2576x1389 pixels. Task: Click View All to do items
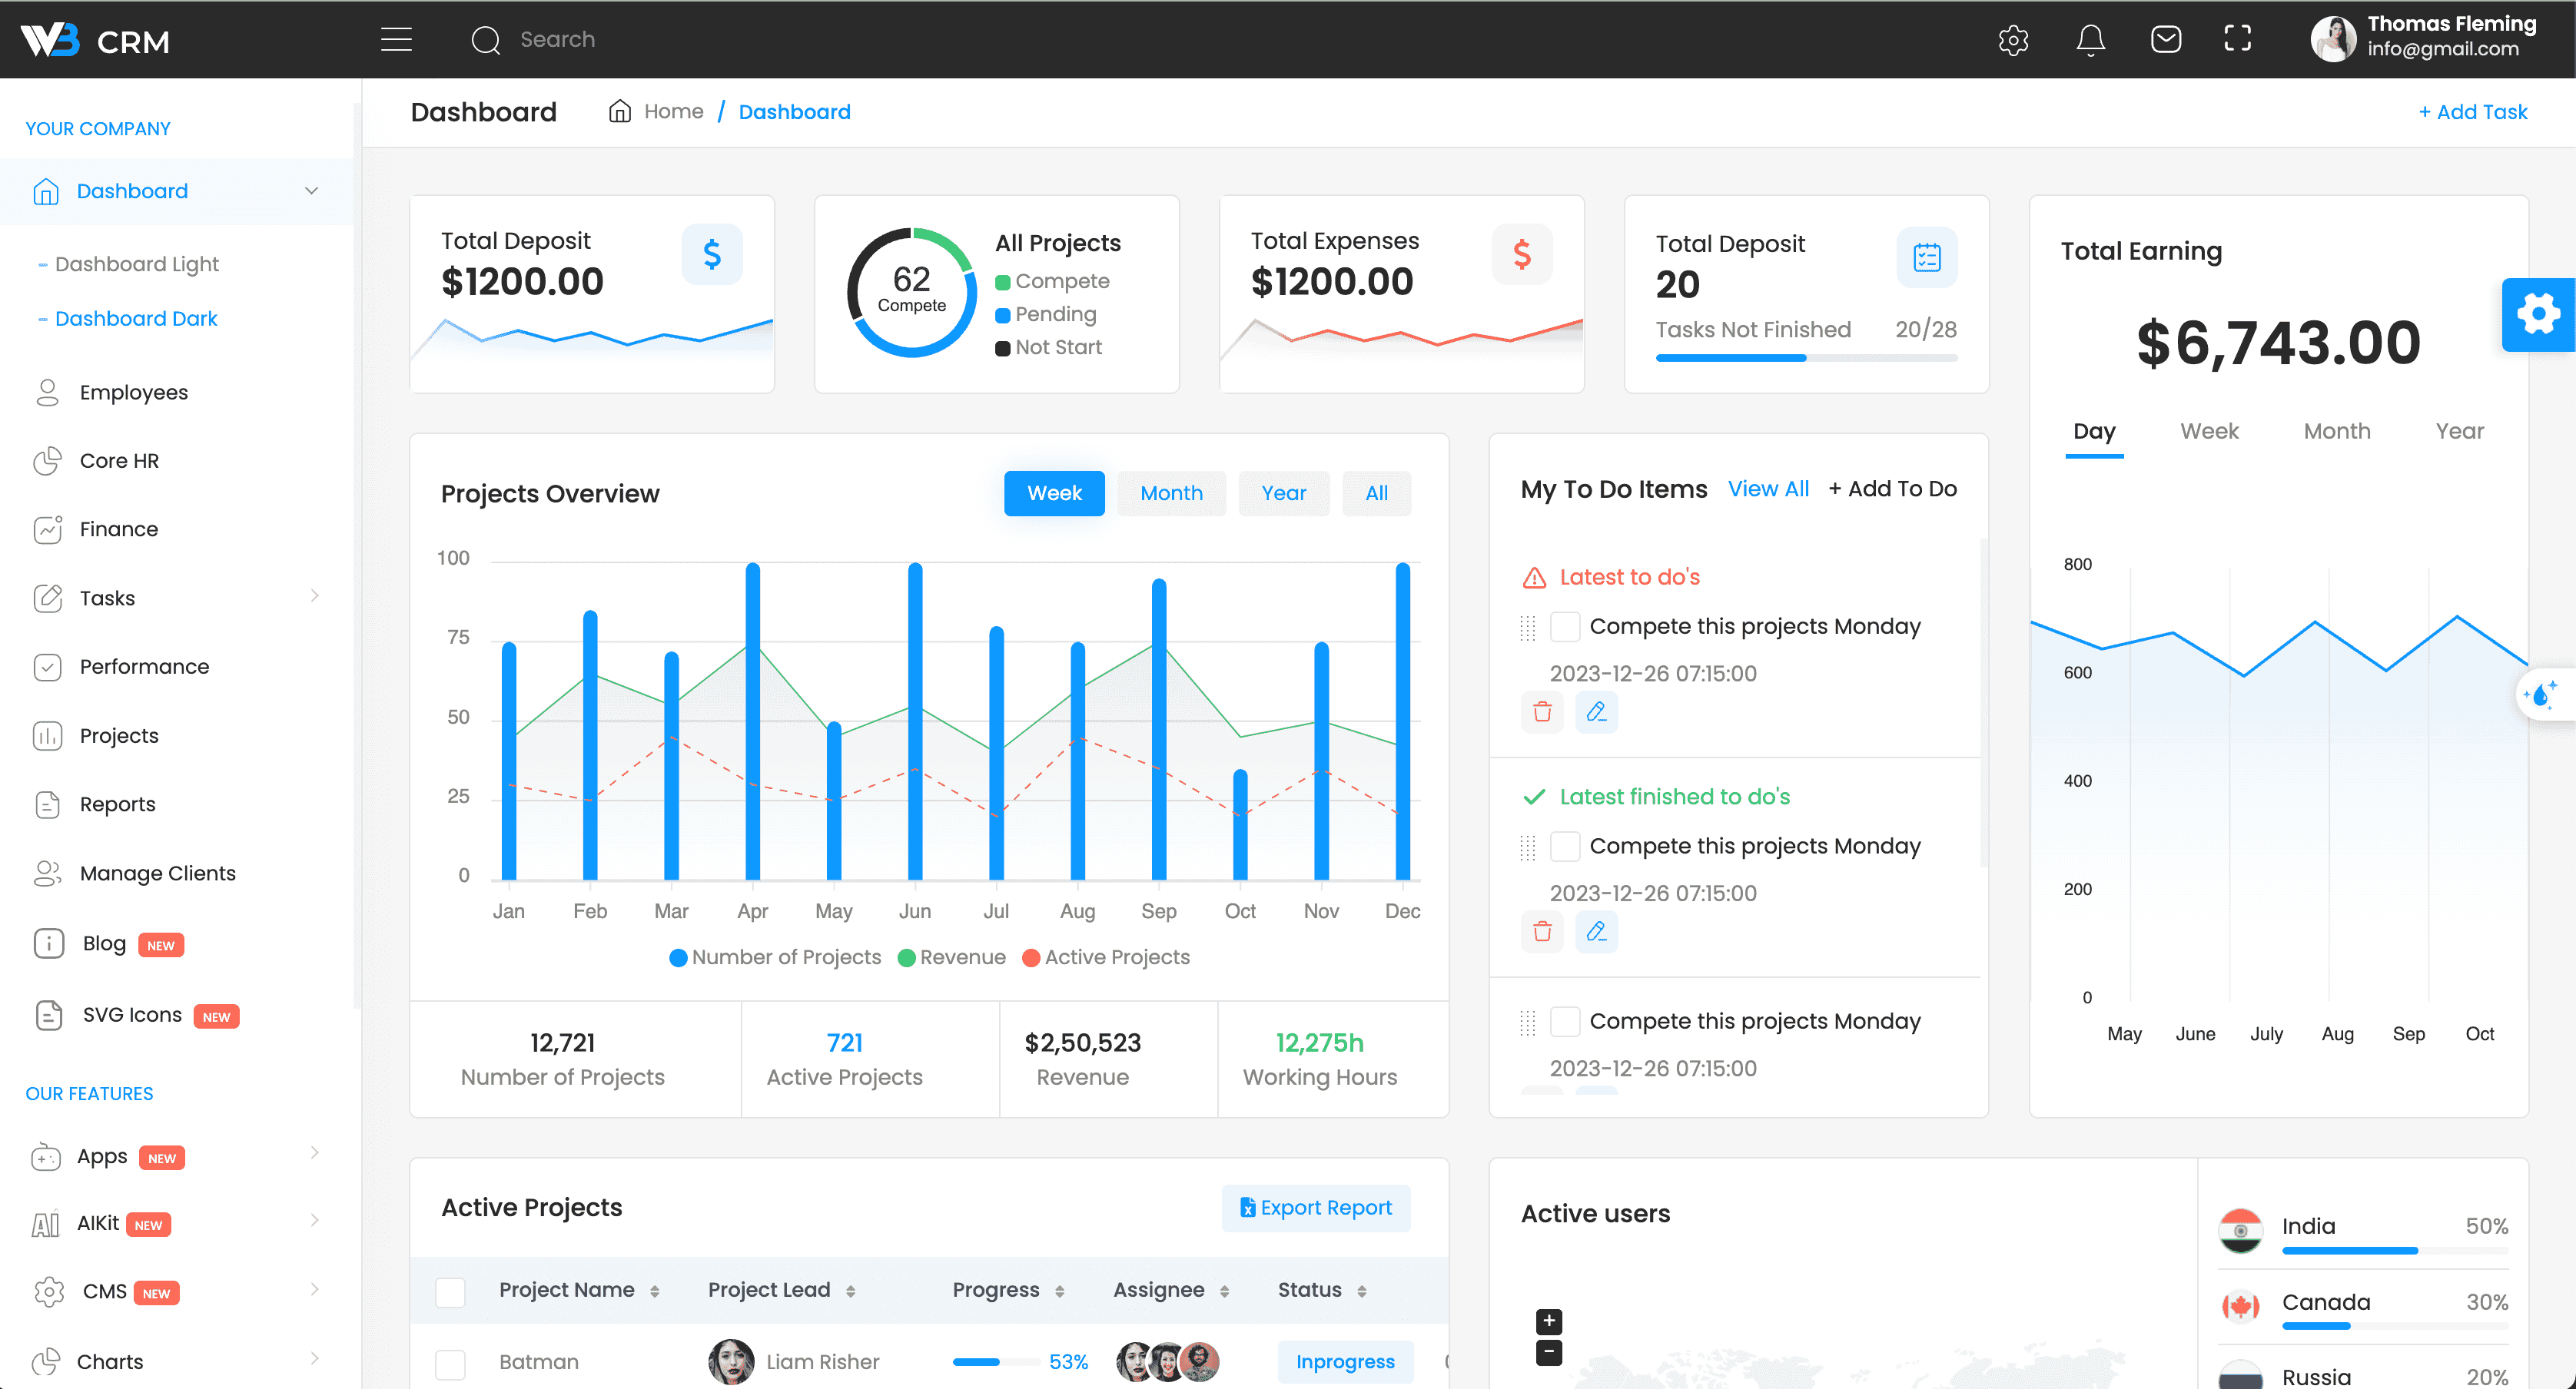coord(1768,489)
